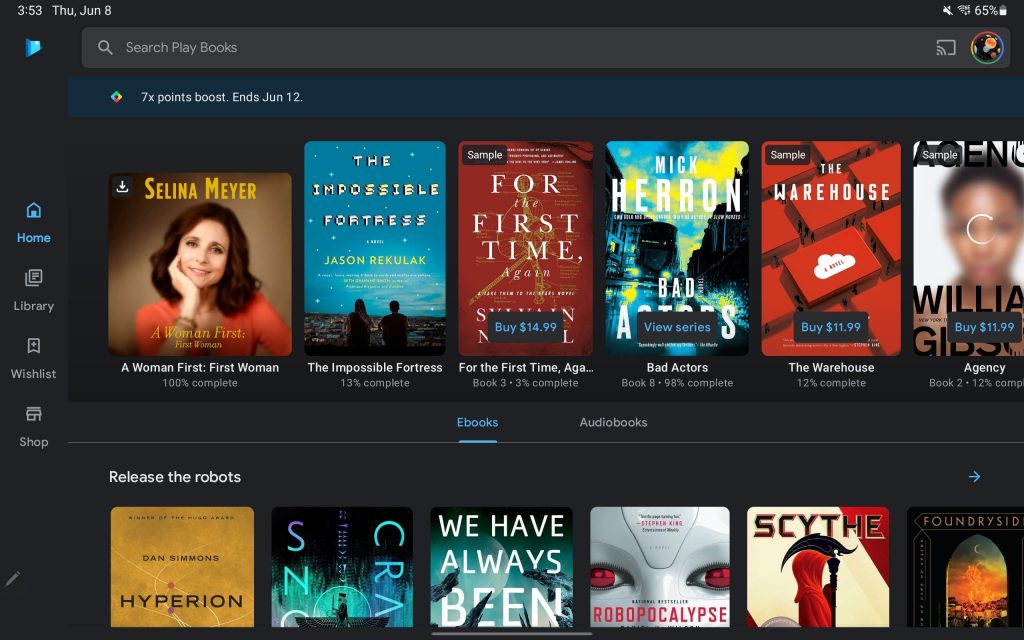Select the Ebooks tab
The height and width of the screenshot is (640, 1024).
pyautogui.click(x=477, y=422)
